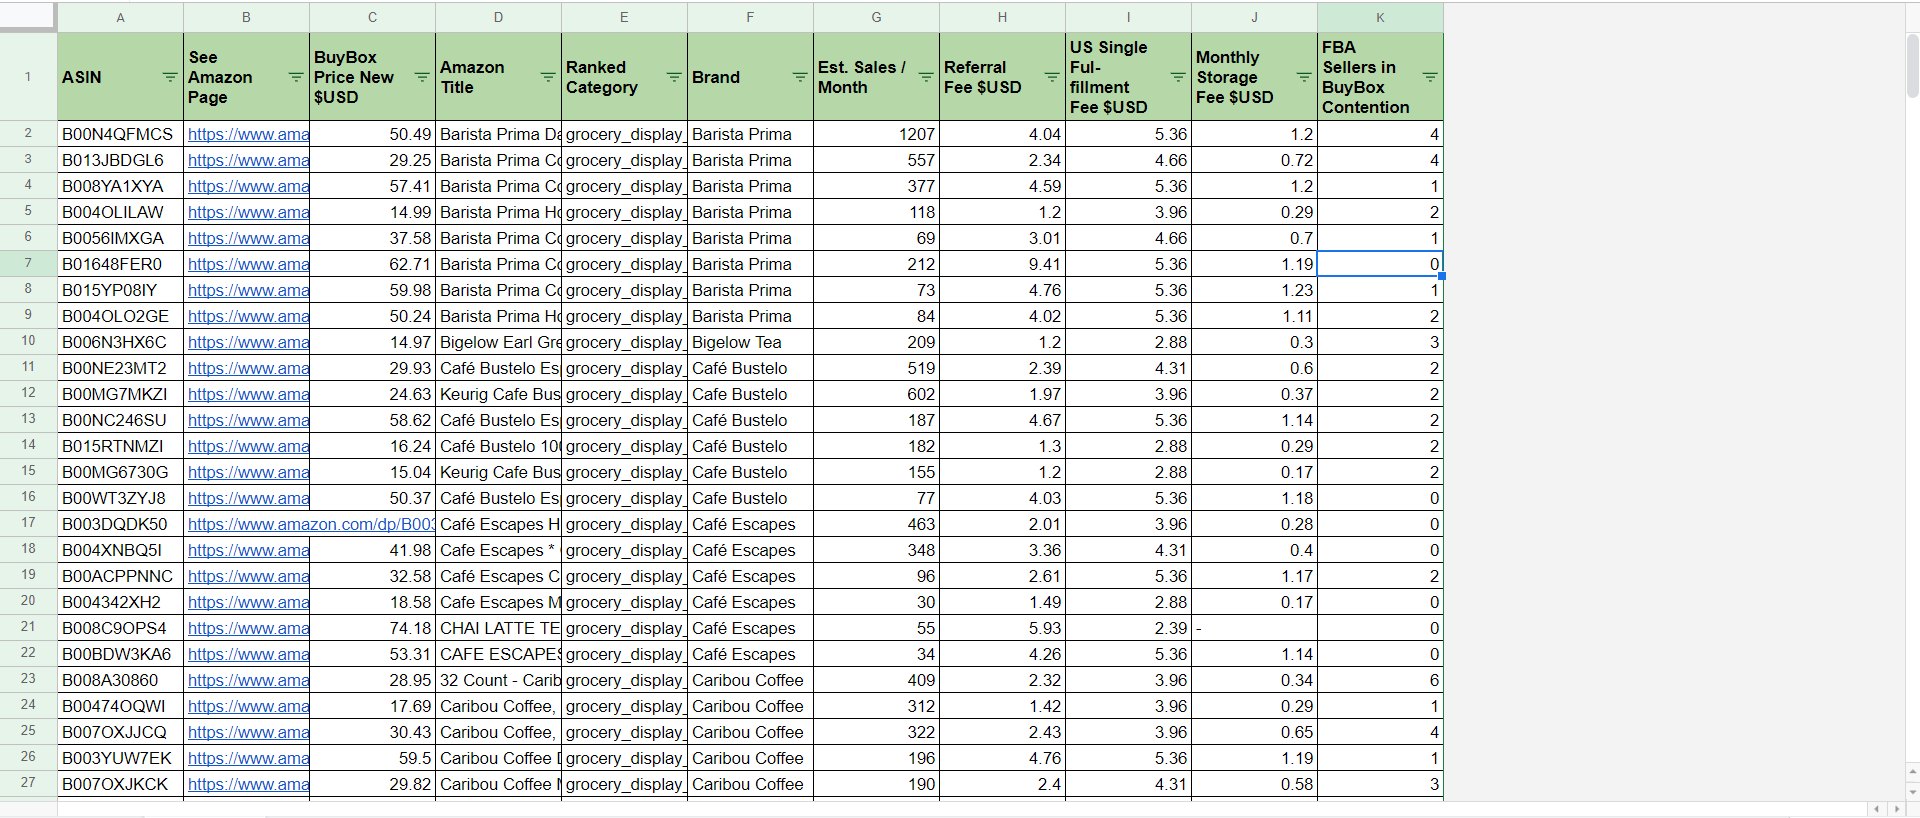Click the Monthly Storage Fee cell 1.23
Image resolution: width=1920 pixels, height=818 pixels.
pyautogui.click(x=1255, y=290)
